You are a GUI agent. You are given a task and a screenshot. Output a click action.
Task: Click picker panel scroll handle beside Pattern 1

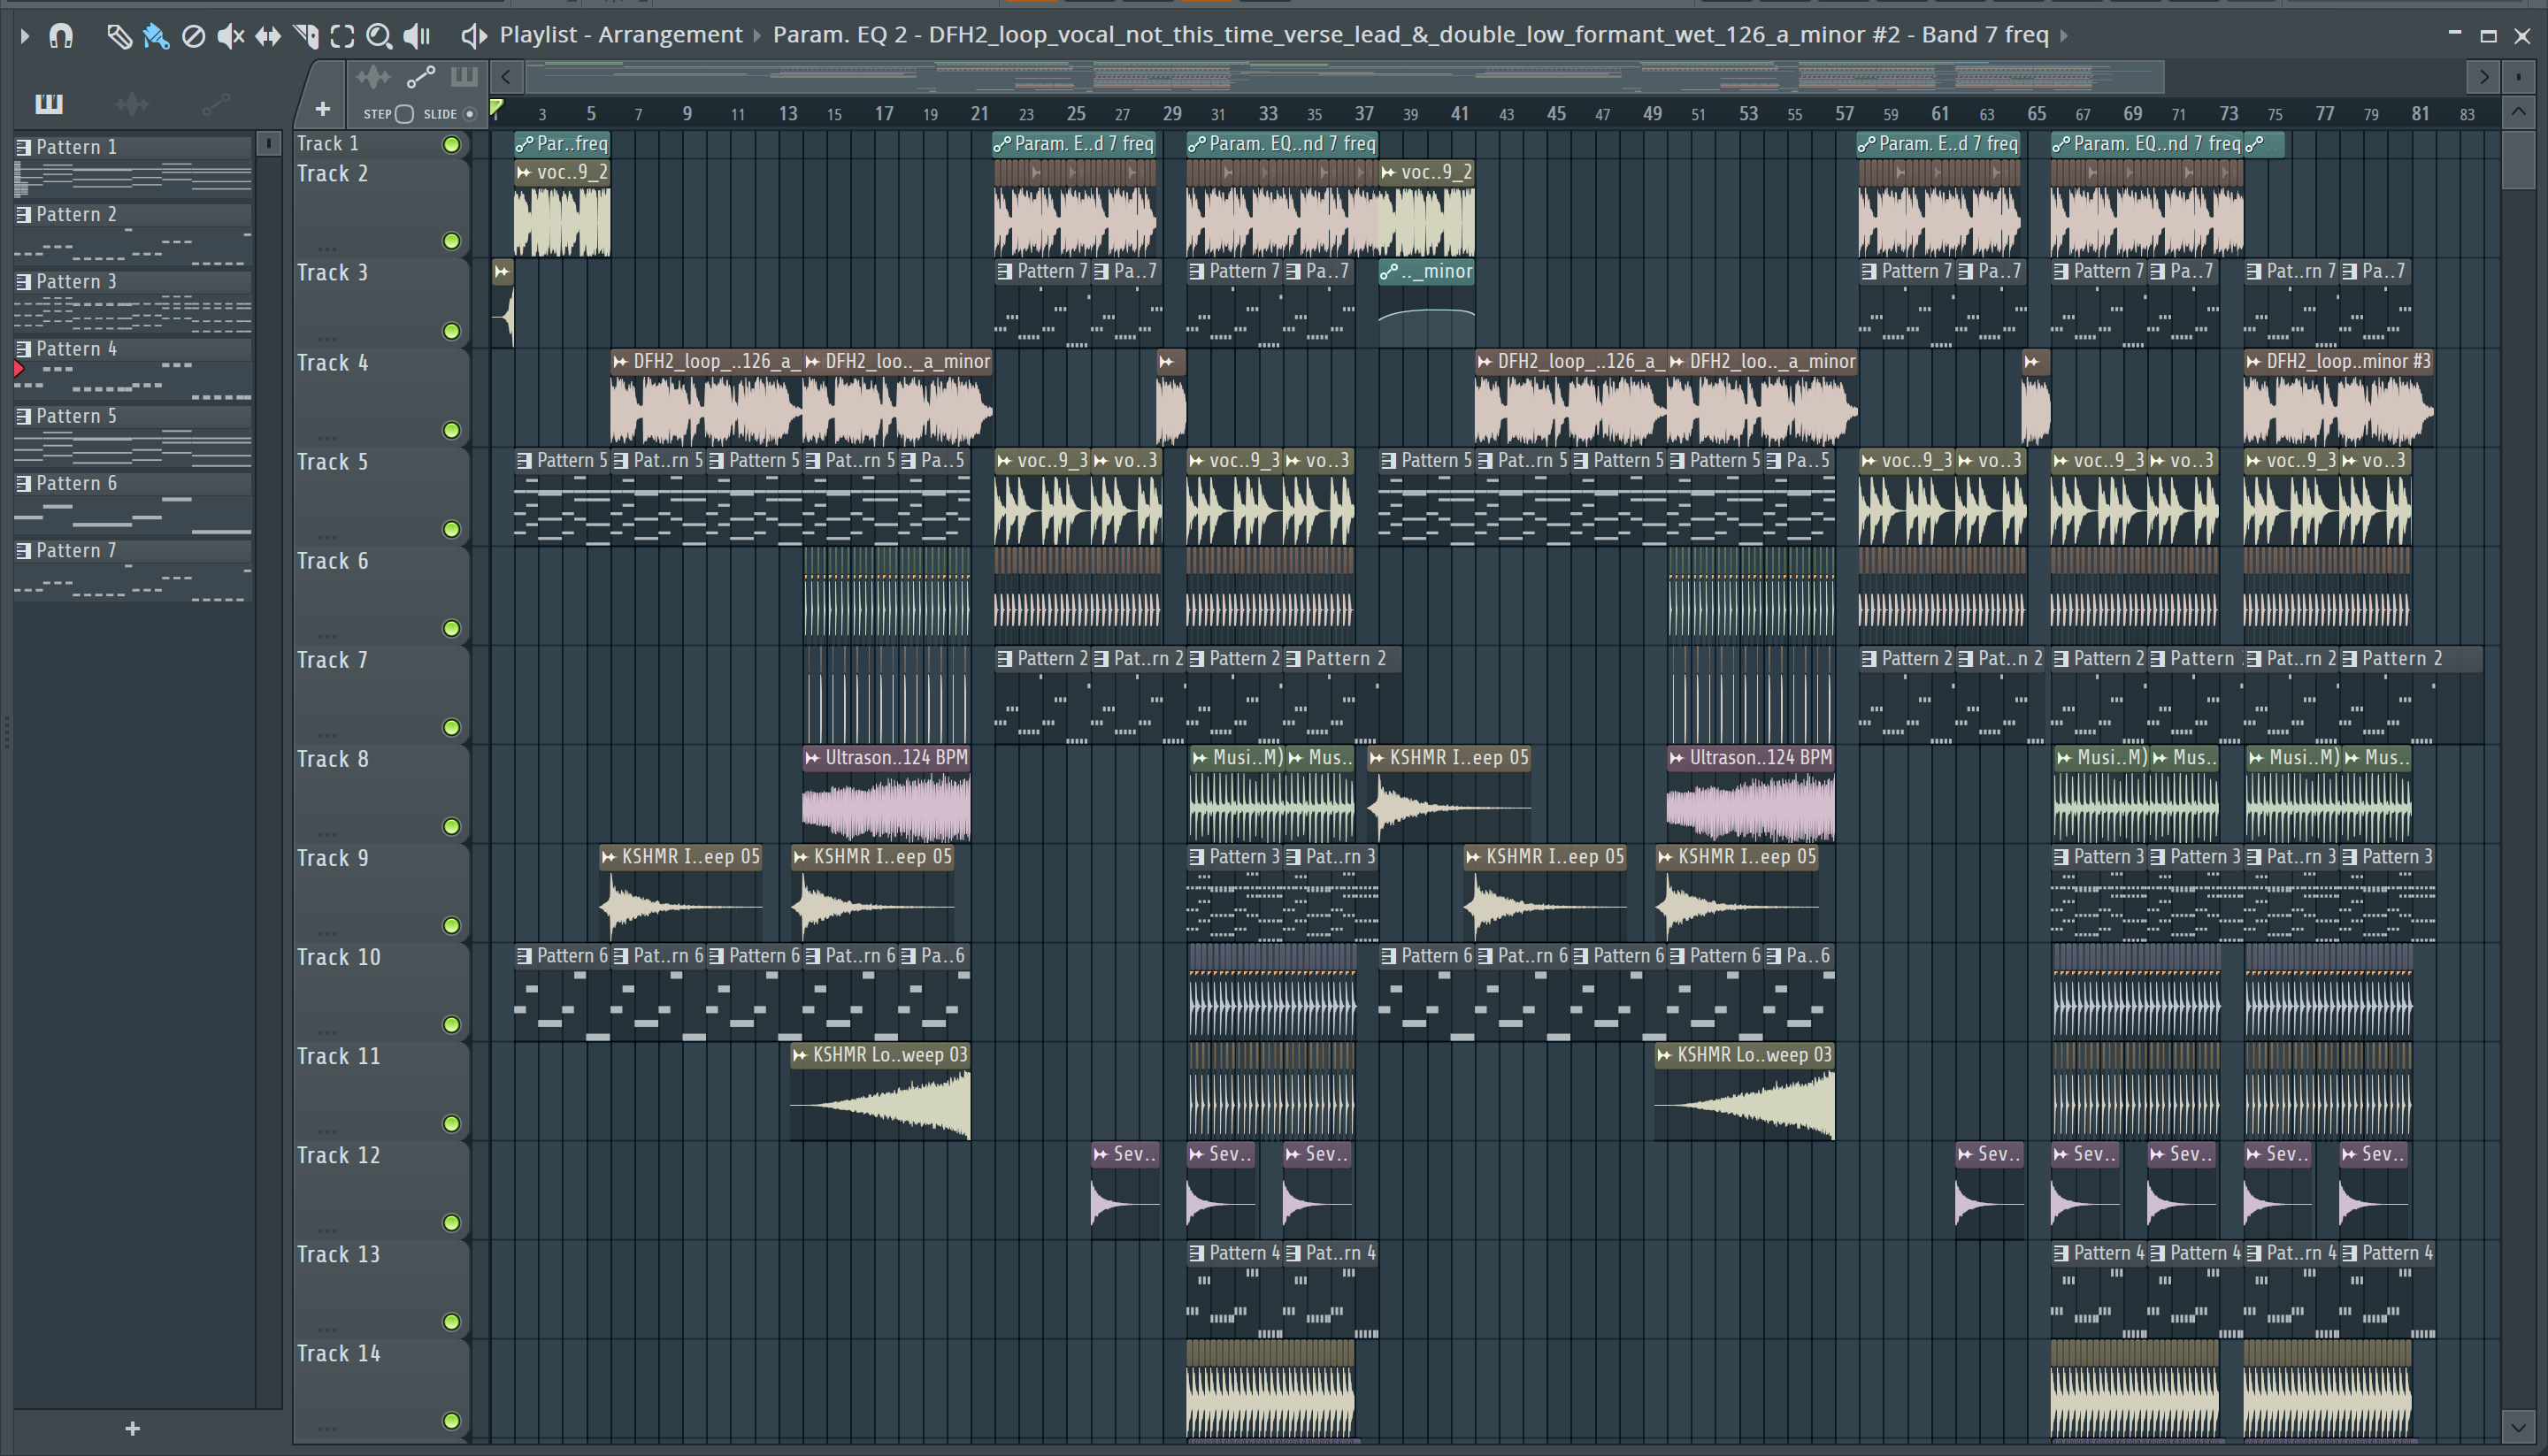[x=268, y=144]
